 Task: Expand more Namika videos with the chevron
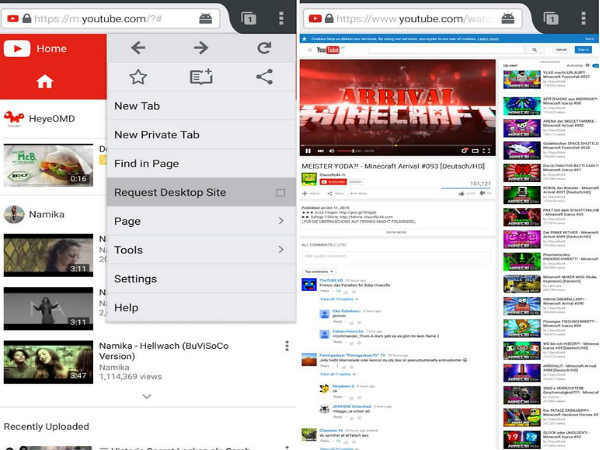pos(147,396)
